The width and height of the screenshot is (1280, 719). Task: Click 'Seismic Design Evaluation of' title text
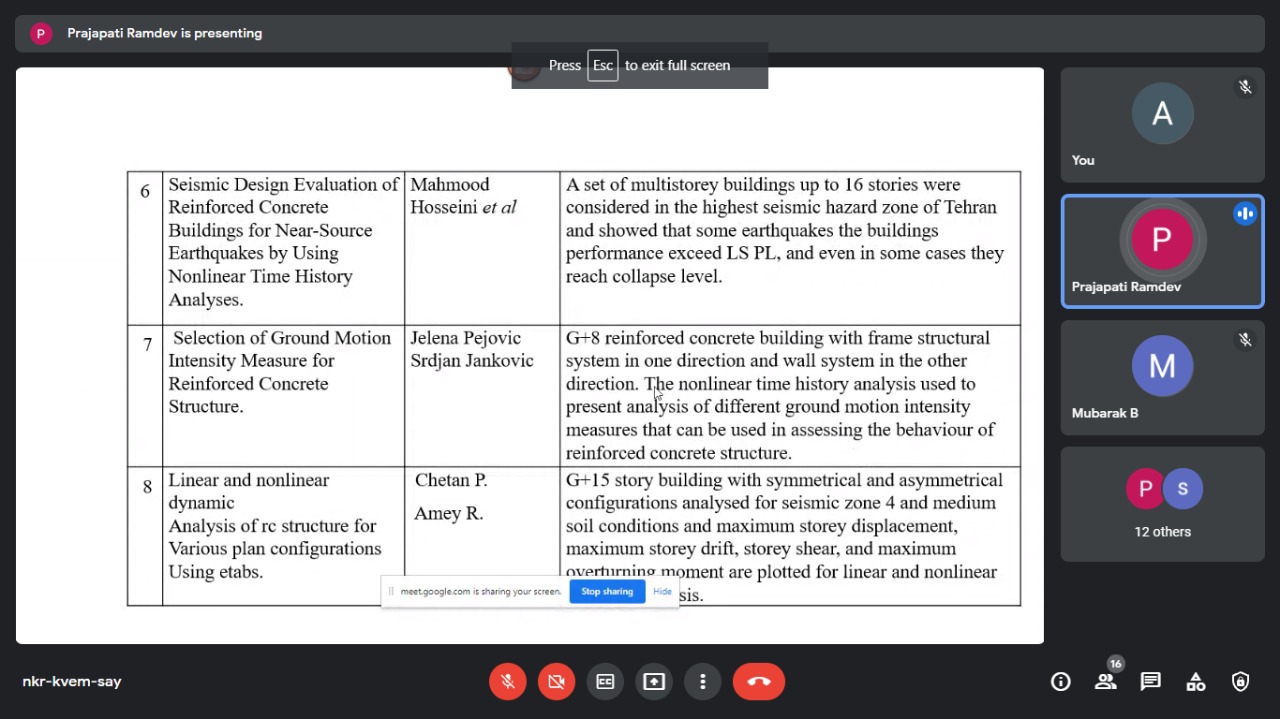pyautogui.click(x=284, y=185)
